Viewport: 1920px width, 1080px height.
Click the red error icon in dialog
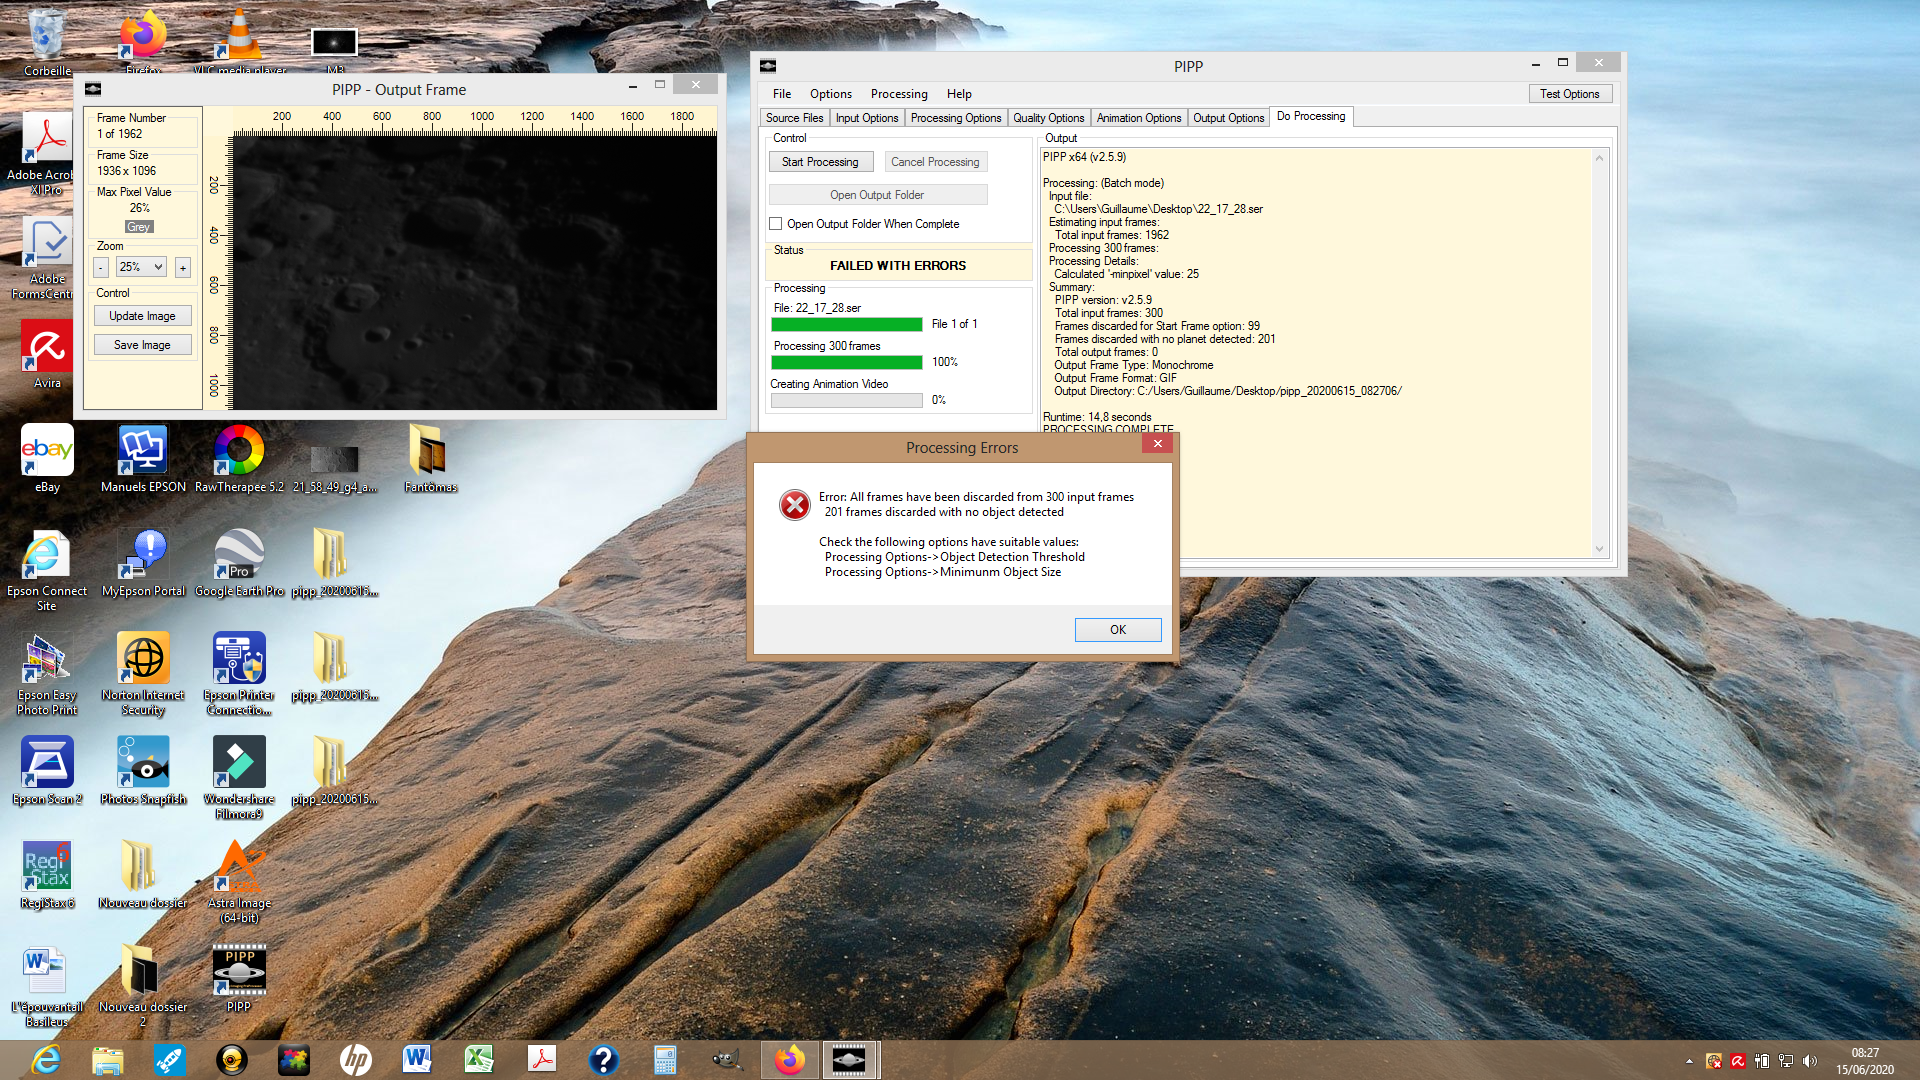pos(795,505)
